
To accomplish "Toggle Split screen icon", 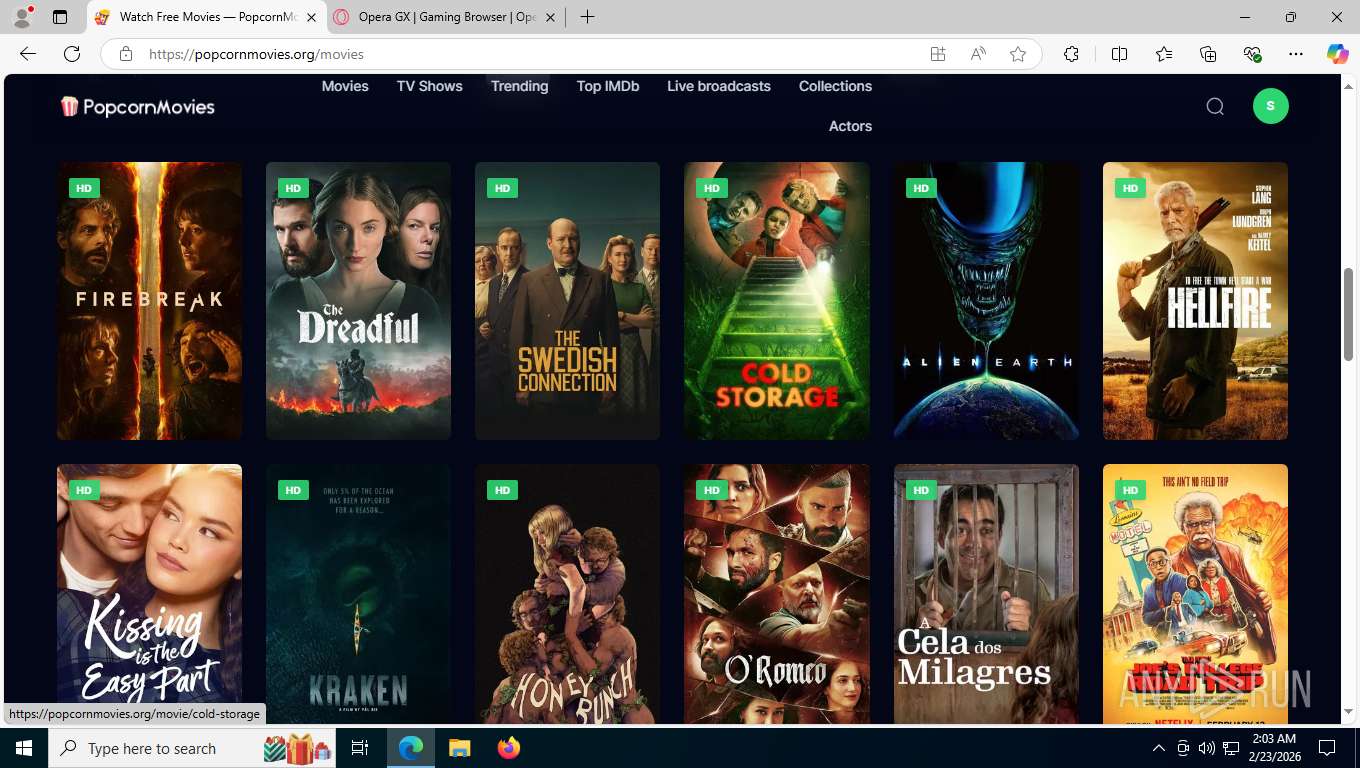I will coord(1119,54).
